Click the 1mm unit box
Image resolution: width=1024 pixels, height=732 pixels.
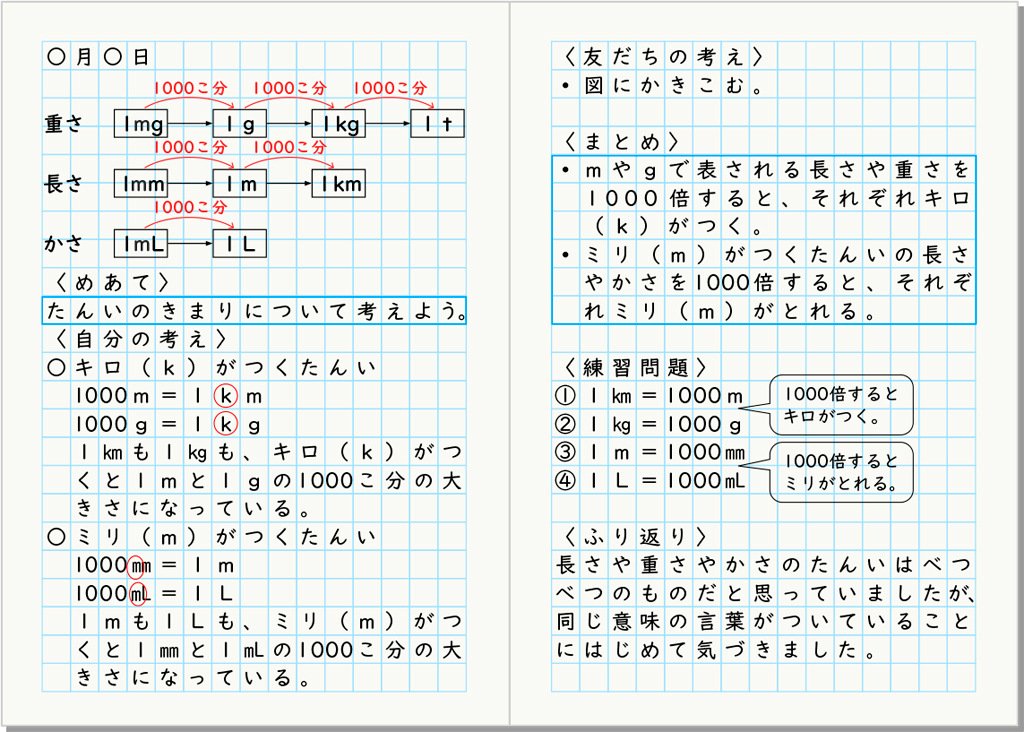tap(139, 183)
